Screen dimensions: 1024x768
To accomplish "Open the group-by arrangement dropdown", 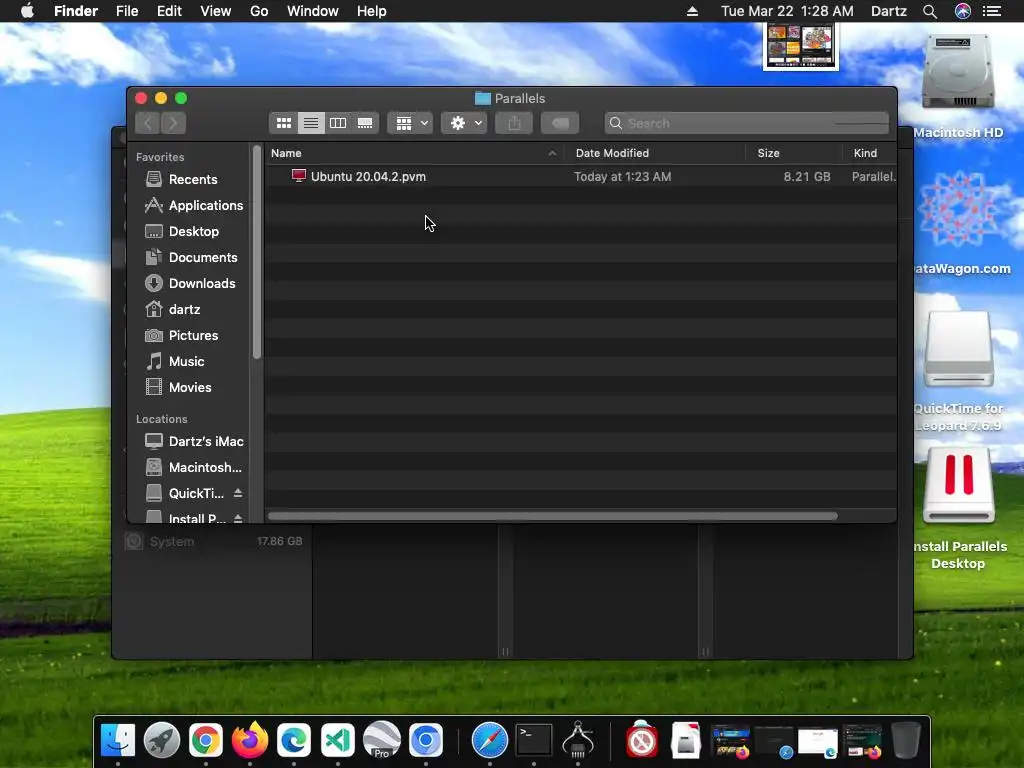I will [410, 123].
